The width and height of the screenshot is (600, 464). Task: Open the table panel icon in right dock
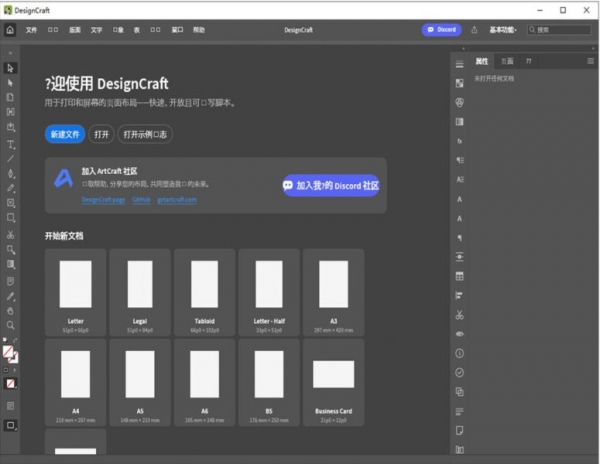click(x=460, y=276)
